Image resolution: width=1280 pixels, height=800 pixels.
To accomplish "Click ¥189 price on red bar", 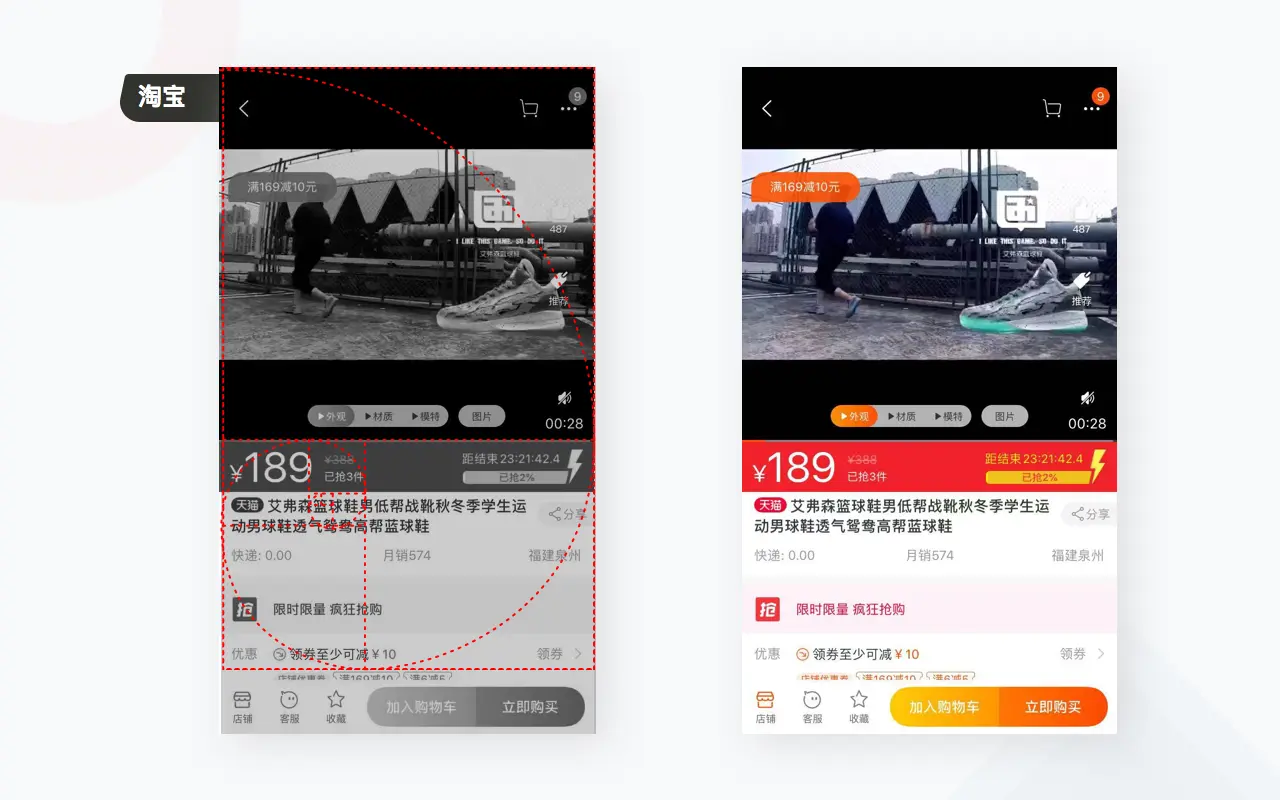I will pos(794,468).
